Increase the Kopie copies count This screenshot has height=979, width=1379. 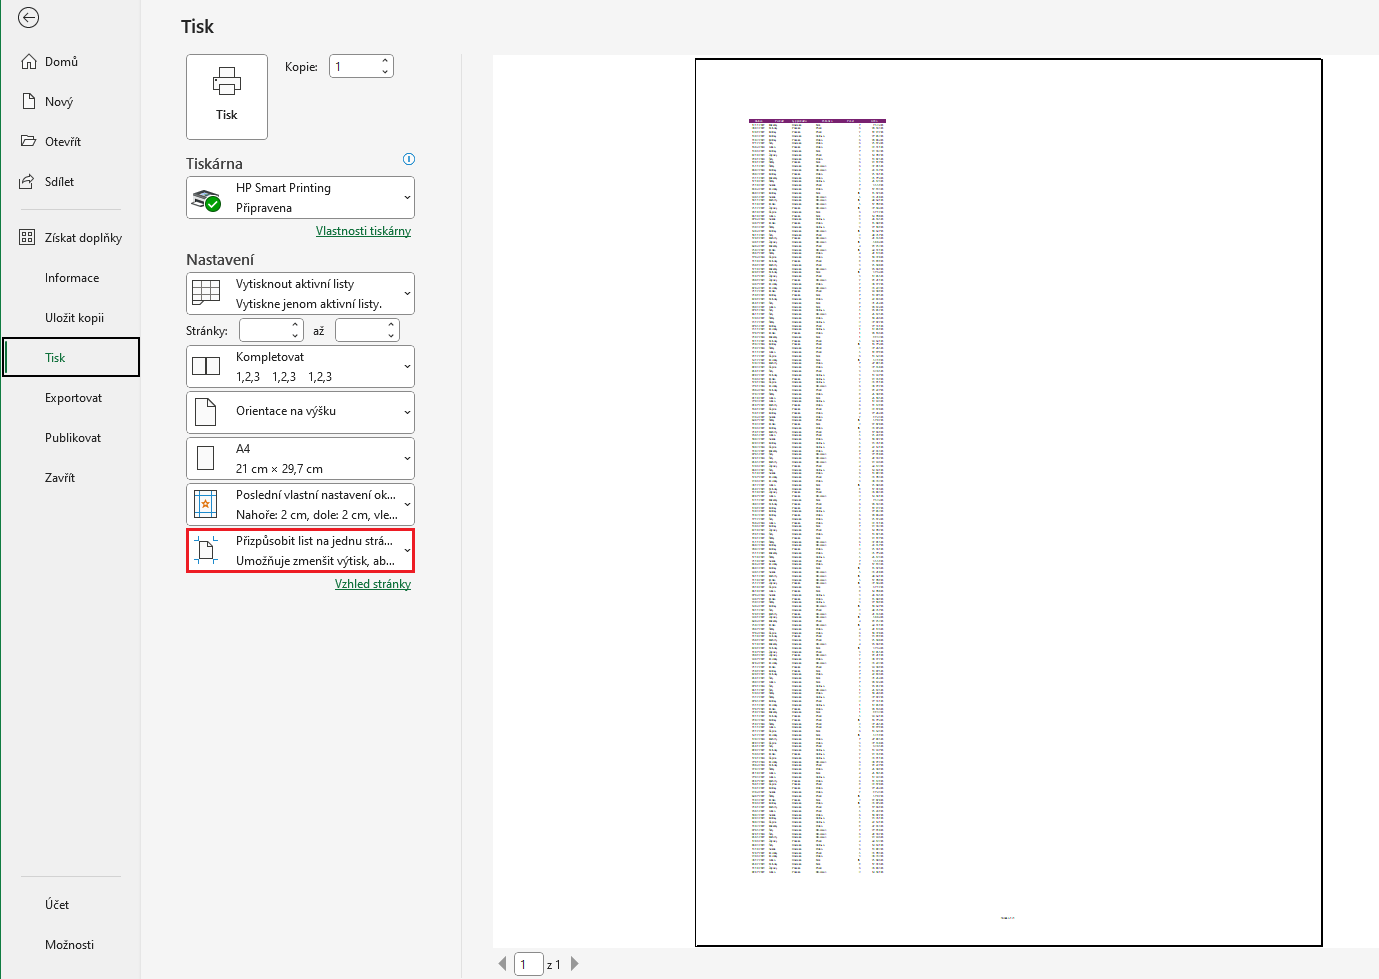pyautogui.click(x=385, y=61)
